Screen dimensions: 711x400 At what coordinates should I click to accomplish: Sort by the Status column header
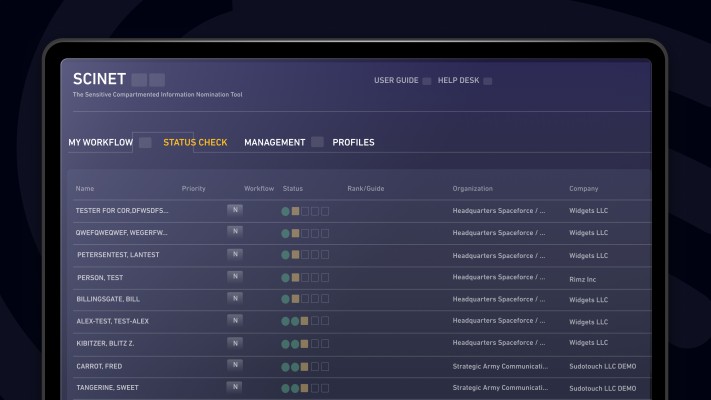pos(292,189)
